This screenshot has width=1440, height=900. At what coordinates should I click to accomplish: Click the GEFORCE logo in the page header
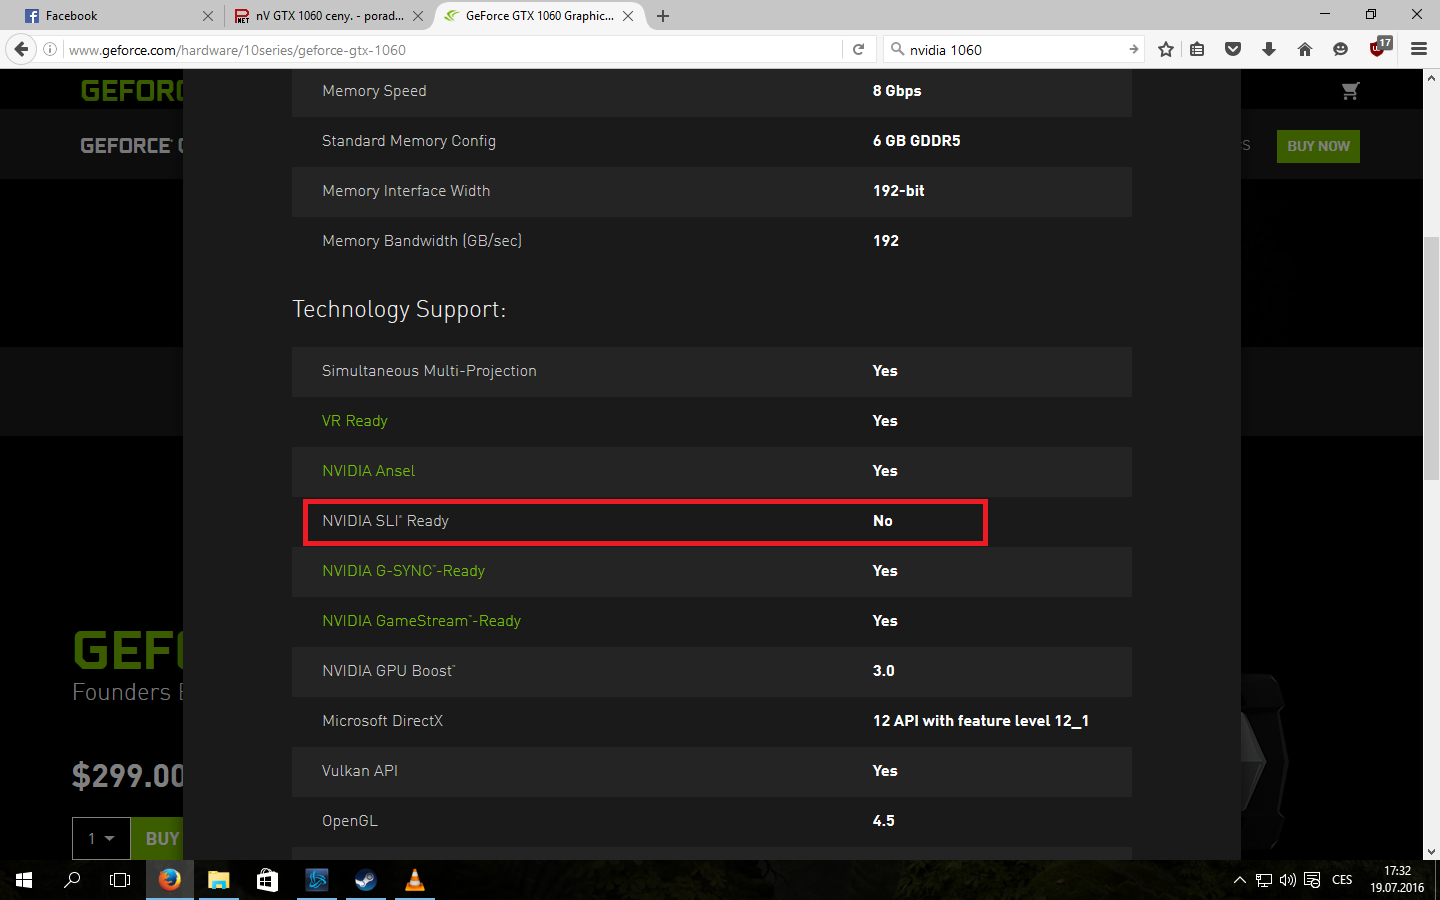[x=132, y=91]
